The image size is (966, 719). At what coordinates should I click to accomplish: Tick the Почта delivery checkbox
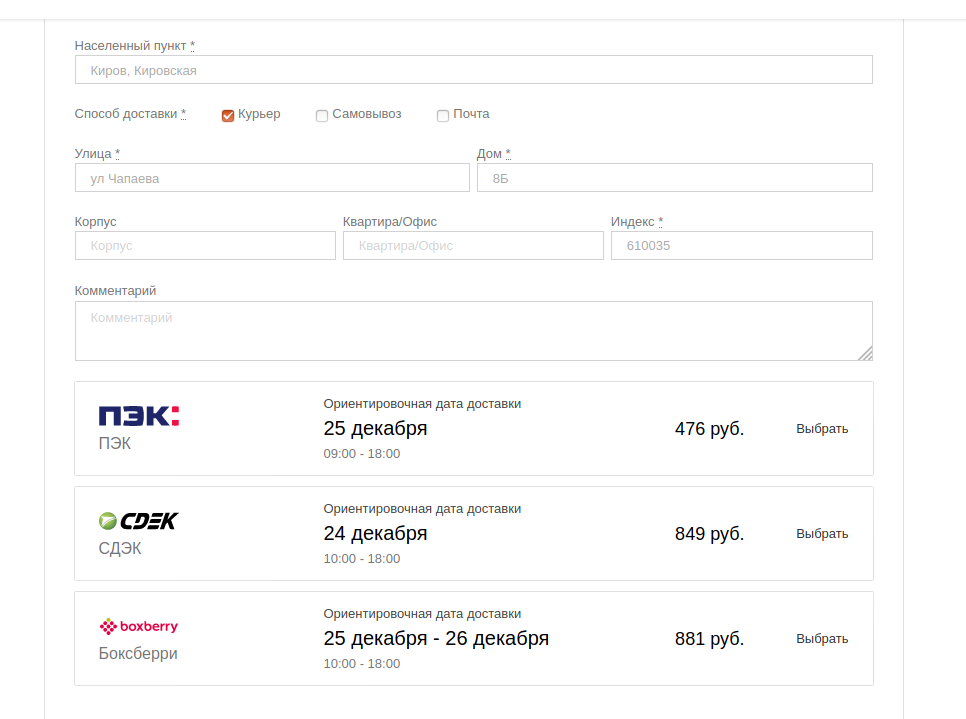click(x=443, y=115)
